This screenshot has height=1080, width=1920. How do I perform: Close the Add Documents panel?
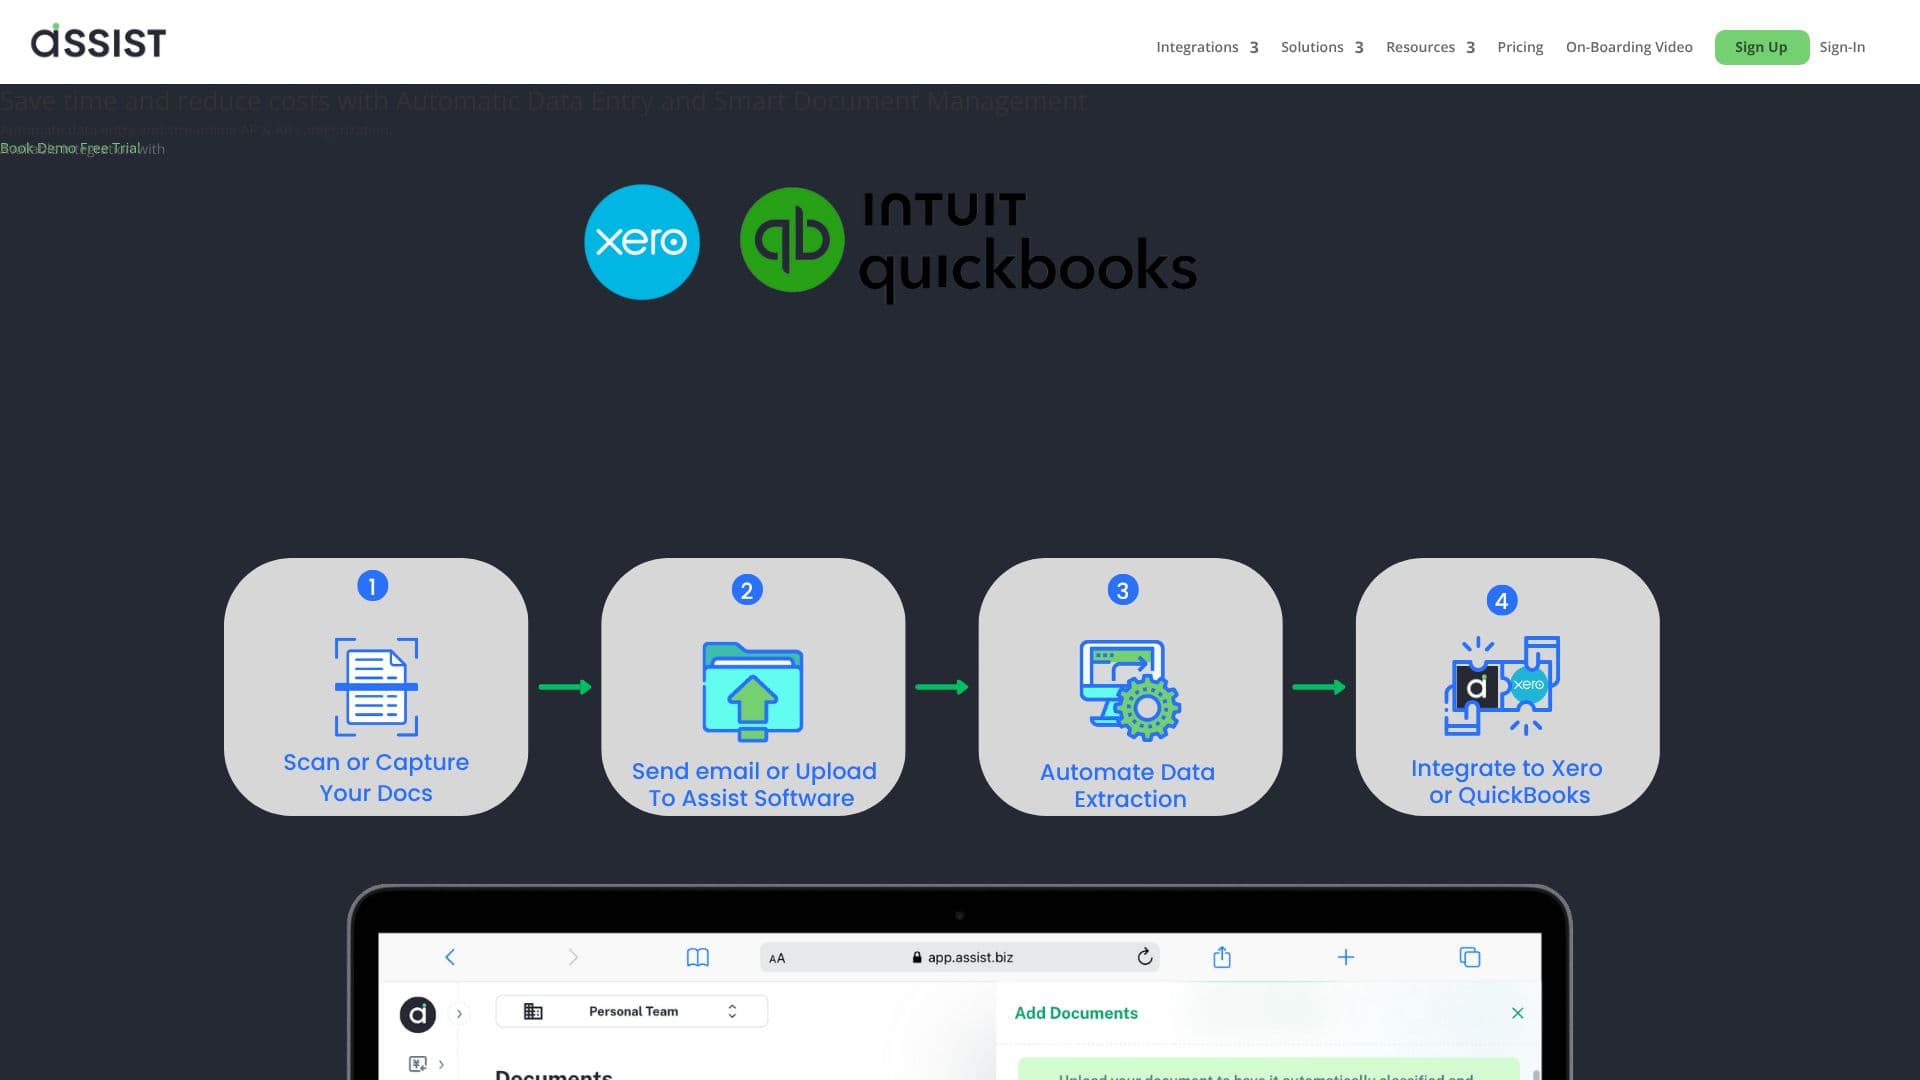coord(1518,1013)
